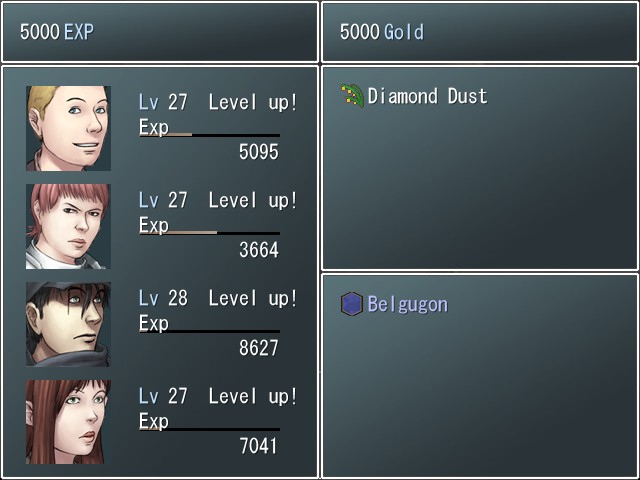The image size is (640, 480).
Task: Click the Exp bar showing 8627
Action: point(209,331)
